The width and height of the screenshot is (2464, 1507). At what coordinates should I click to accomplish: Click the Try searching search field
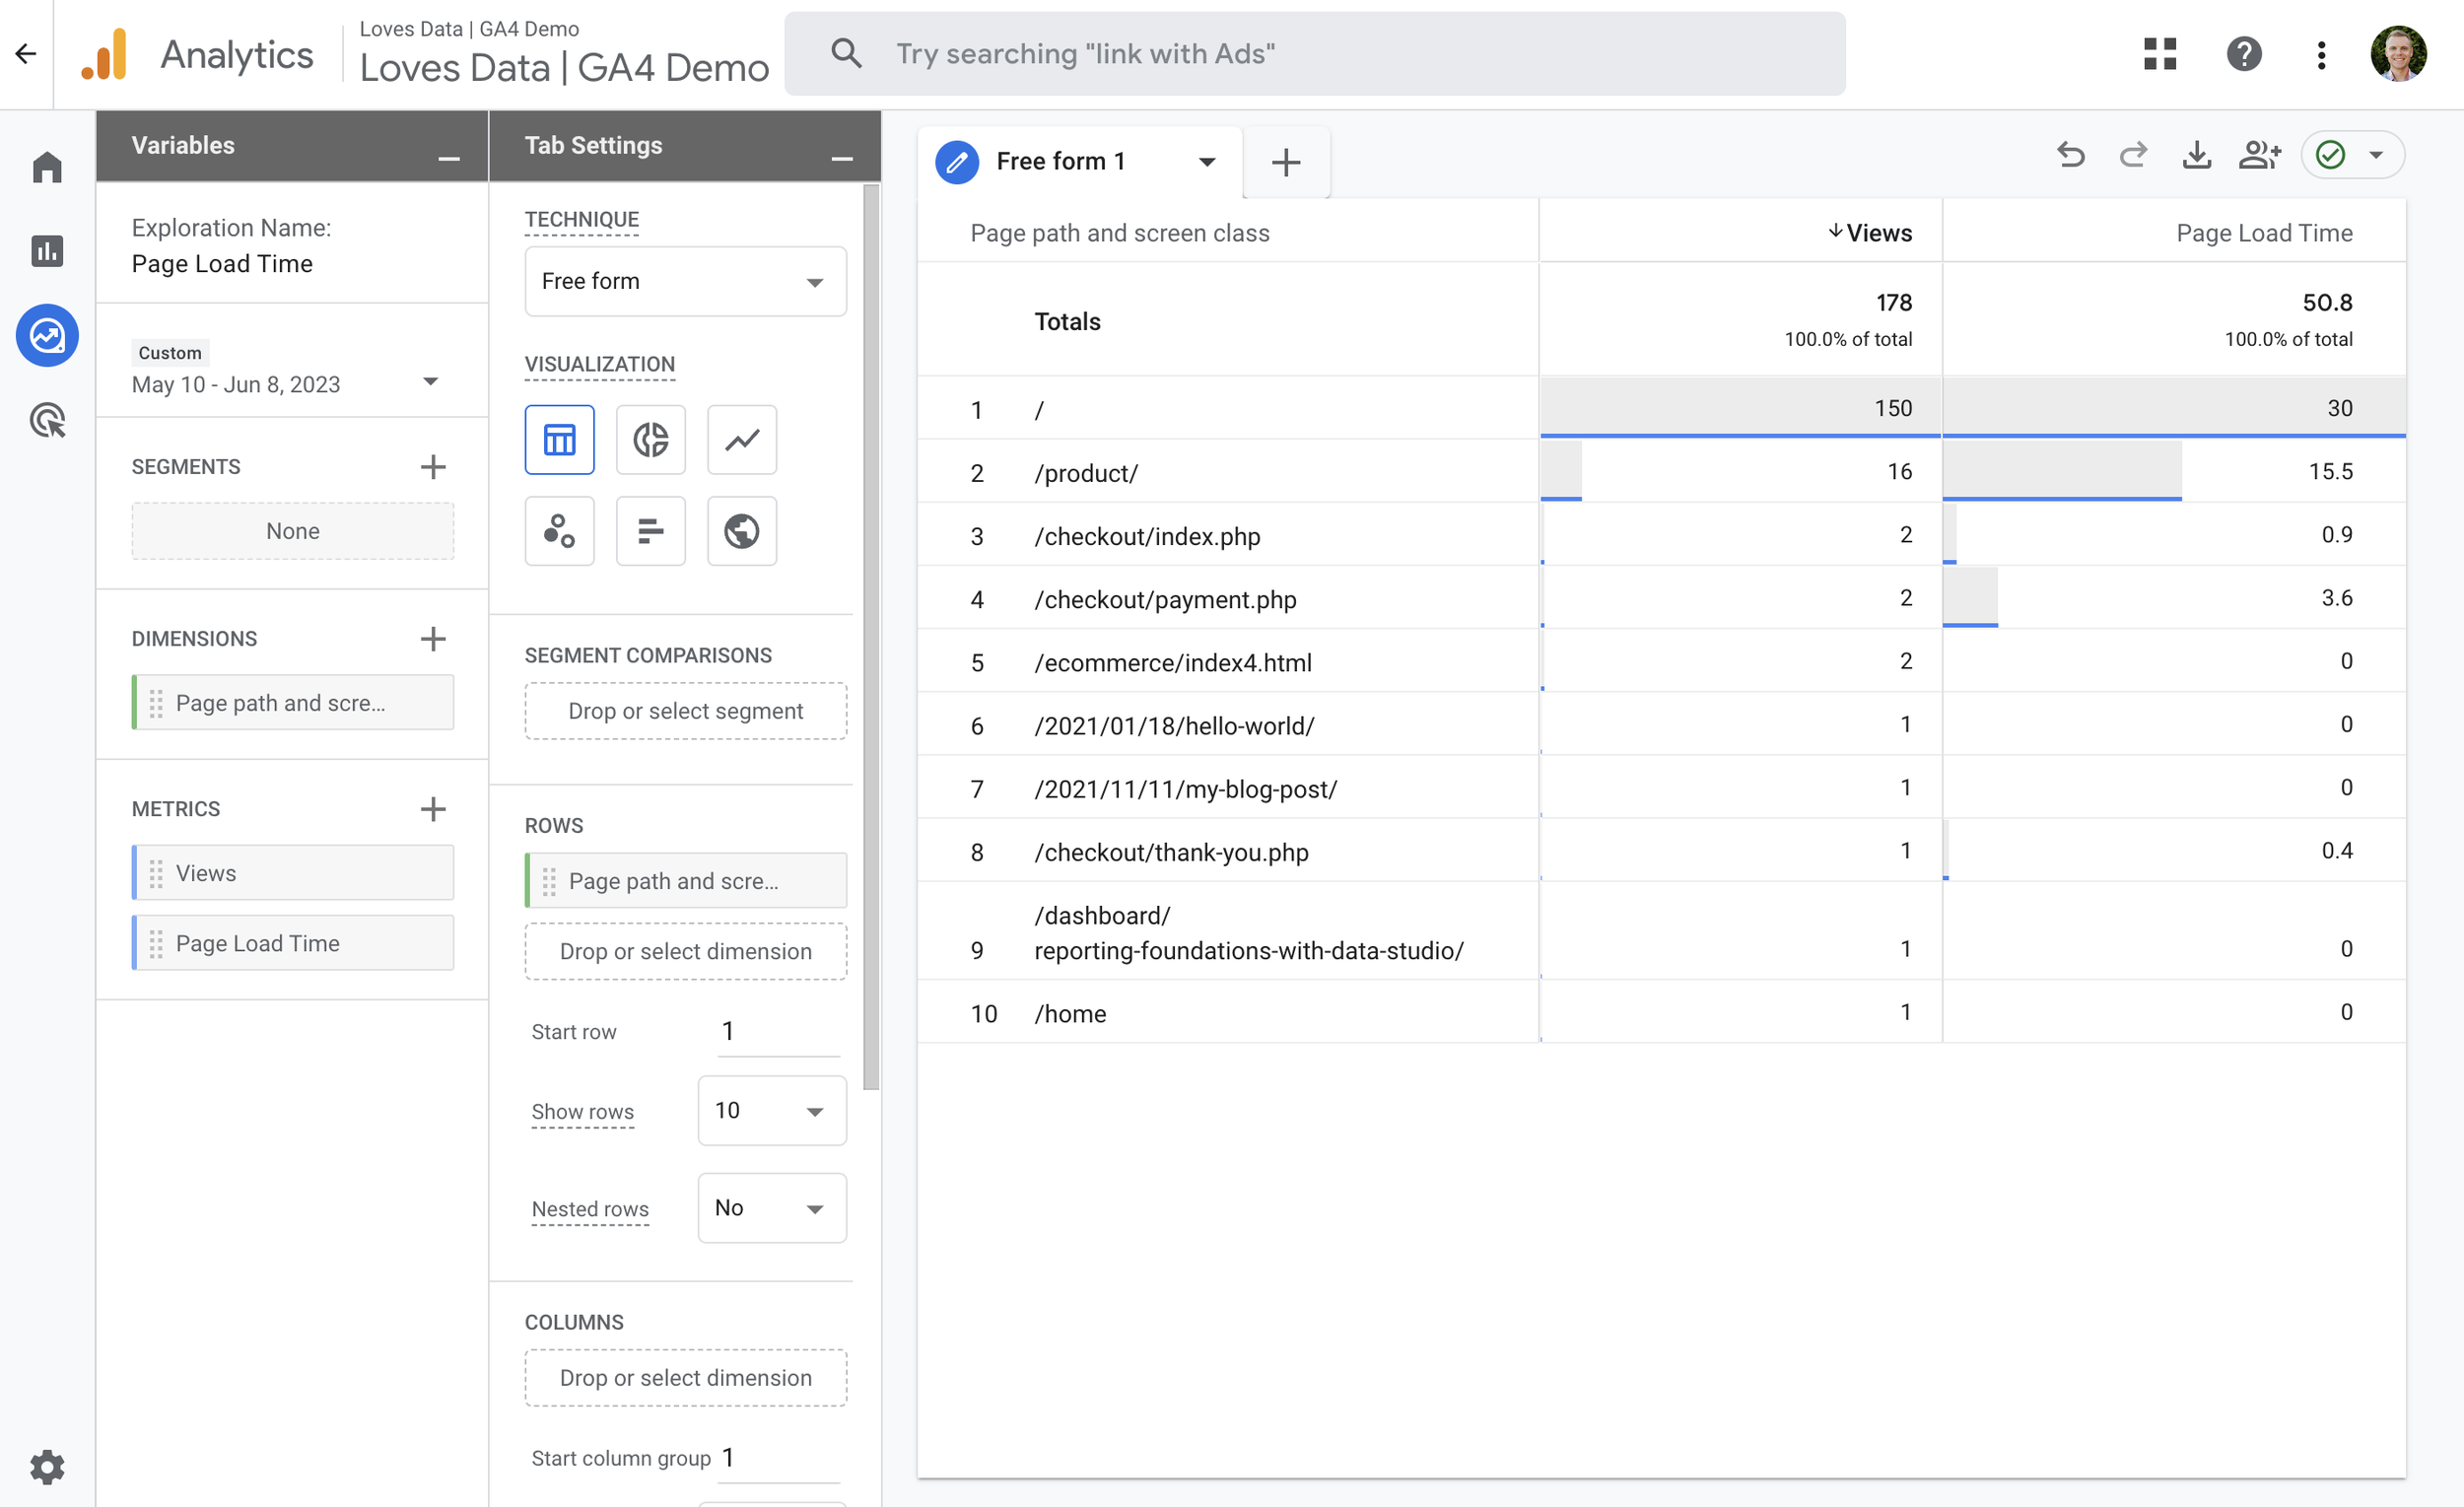tap(1314, 54)
